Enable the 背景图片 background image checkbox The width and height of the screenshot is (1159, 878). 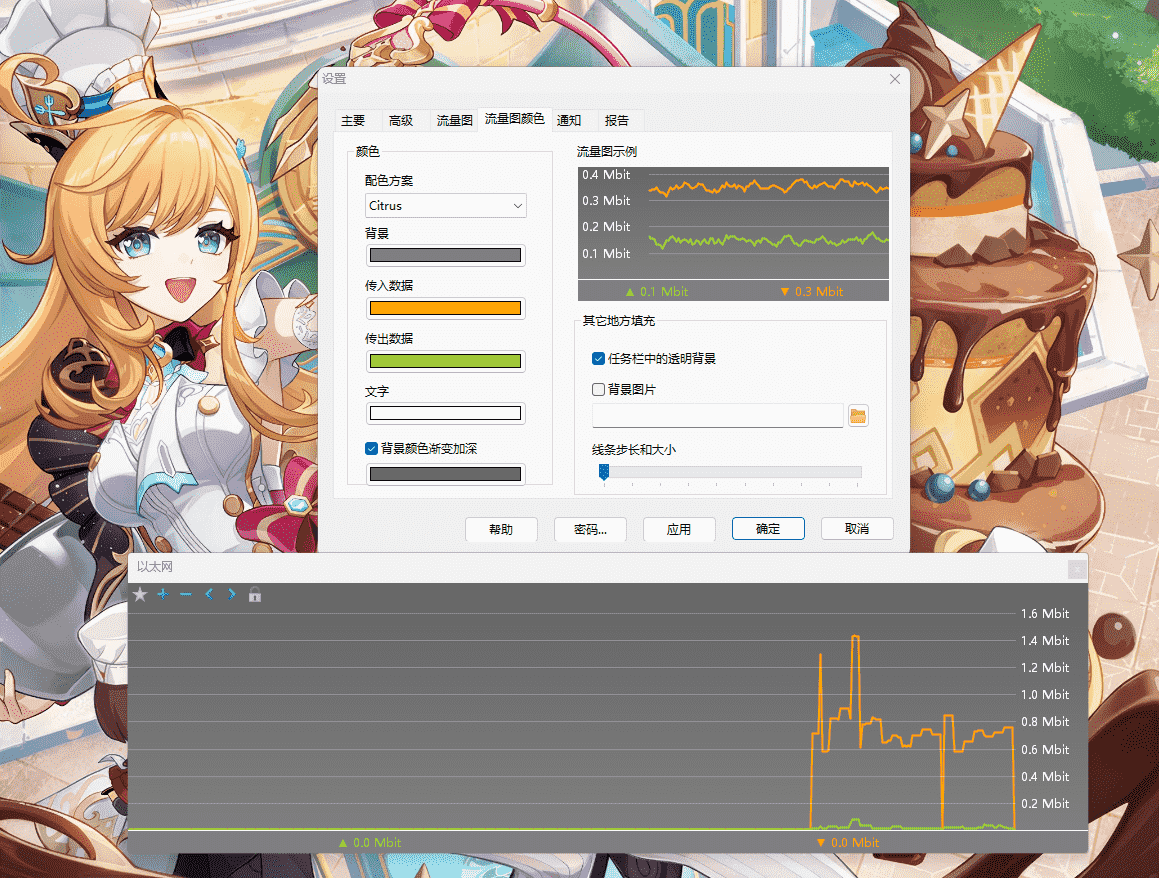[x=597, y=389]
